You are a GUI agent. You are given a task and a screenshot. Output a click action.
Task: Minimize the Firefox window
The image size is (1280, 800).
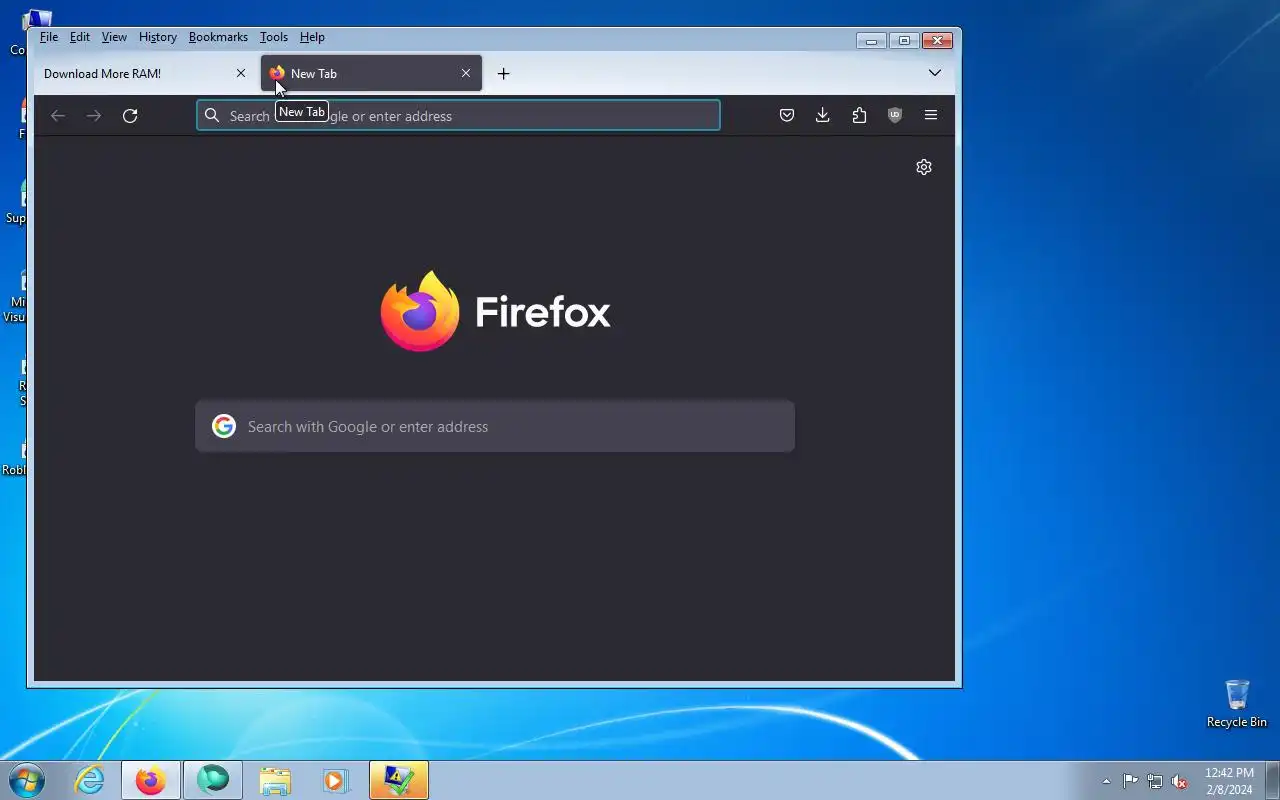click(871, 41)
